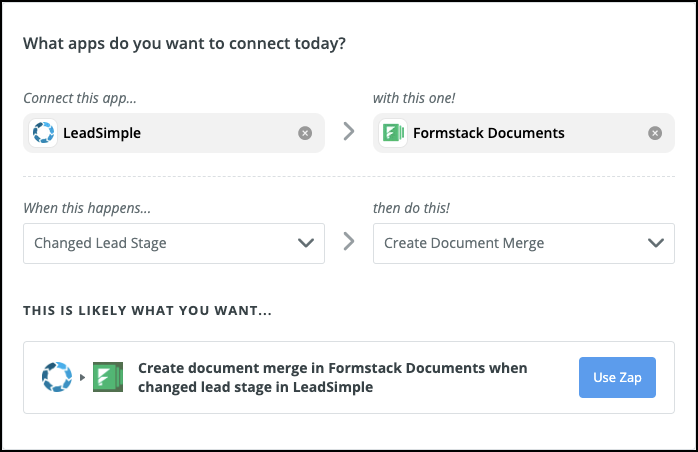This screenshot has height=452, width=698.
Task: Click the Formstack Documents logo in the app field
Action: pos(393,133)
